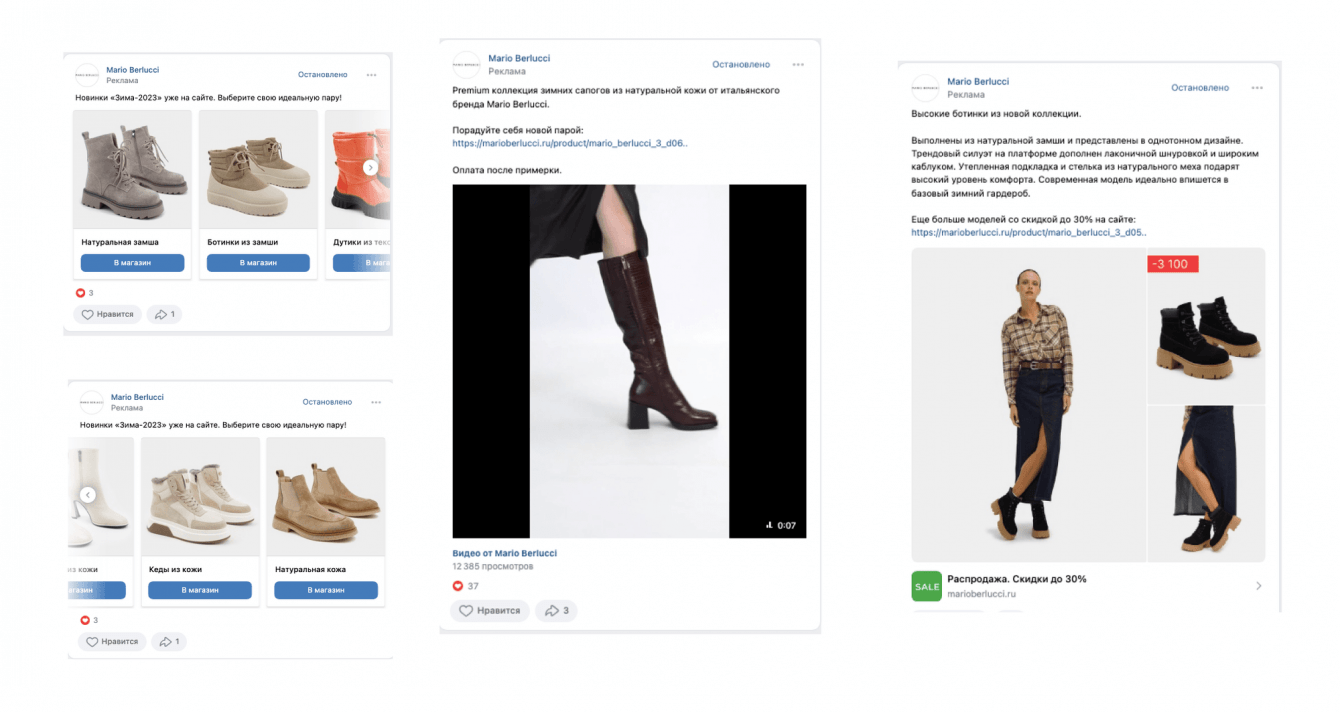
Task: Click Mario Berlucci avatar in top-left ad
Action: click(x=87, y=75)
